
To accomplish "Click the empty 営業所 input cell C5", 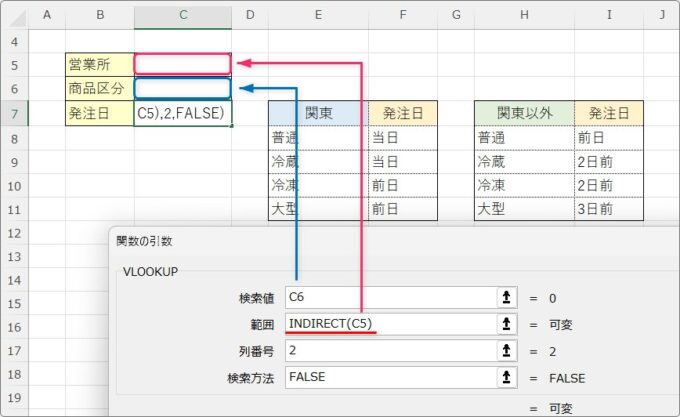I will [182, 64].
